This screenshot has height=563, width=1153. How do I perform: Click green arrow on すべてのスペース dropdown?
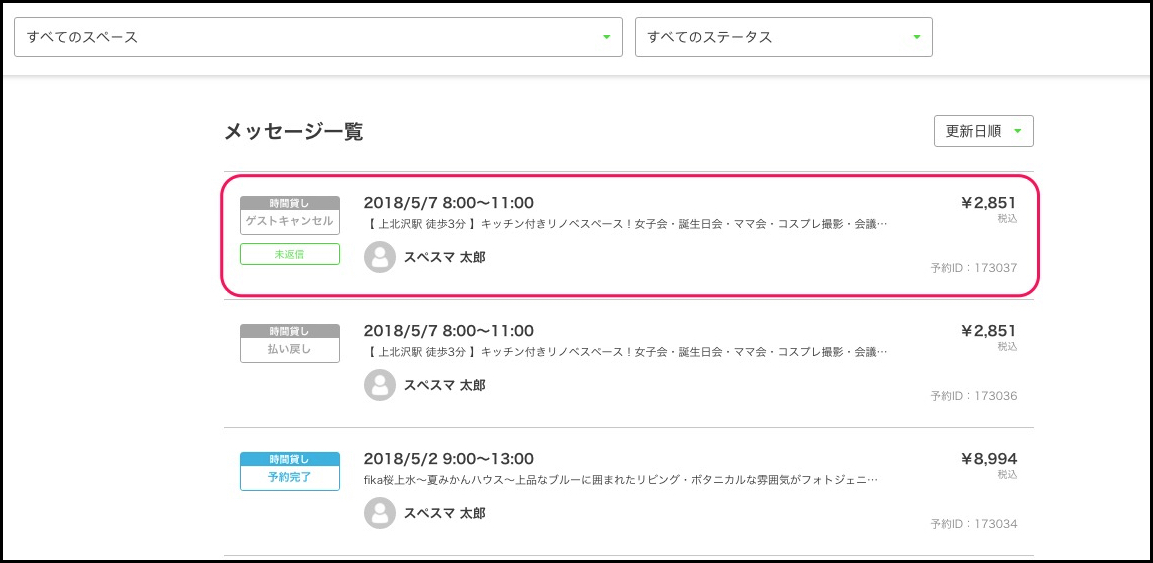[606, 37]
